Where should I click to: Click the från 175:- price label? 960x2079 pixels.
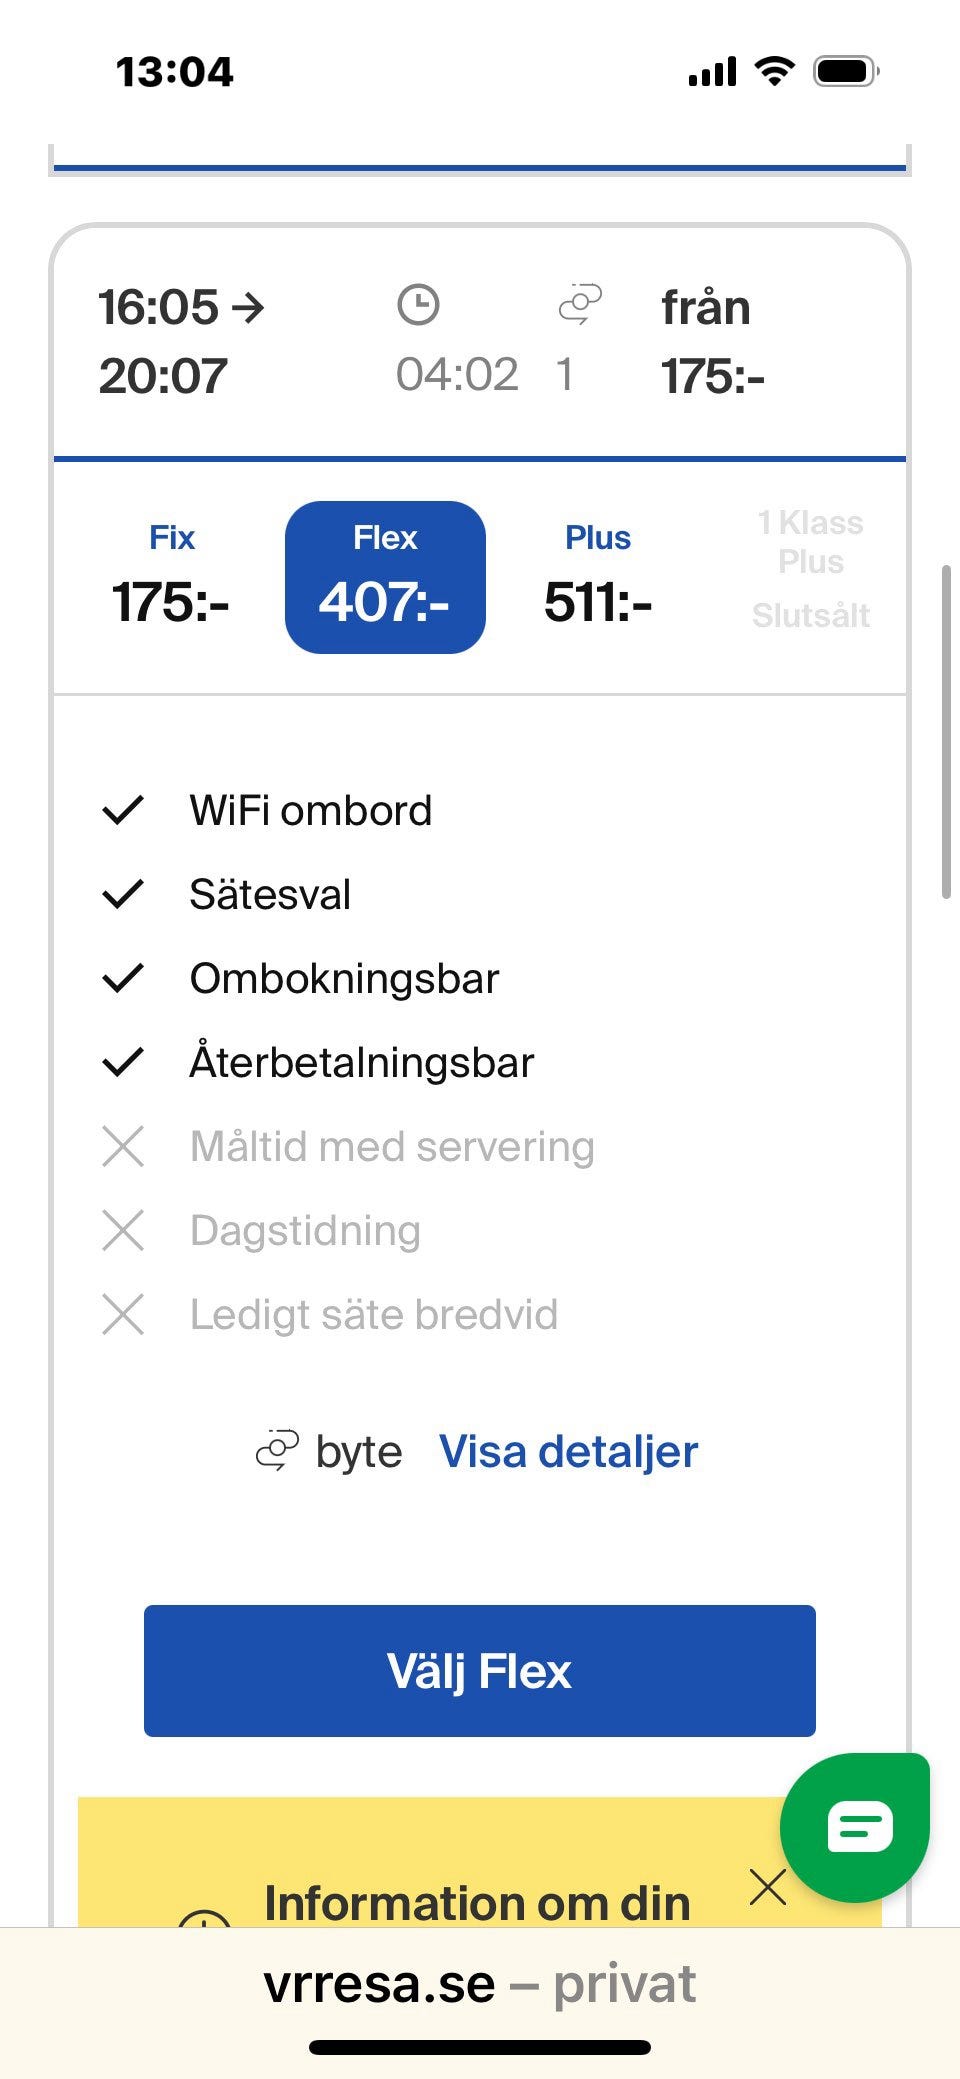(x=712, y=342)
